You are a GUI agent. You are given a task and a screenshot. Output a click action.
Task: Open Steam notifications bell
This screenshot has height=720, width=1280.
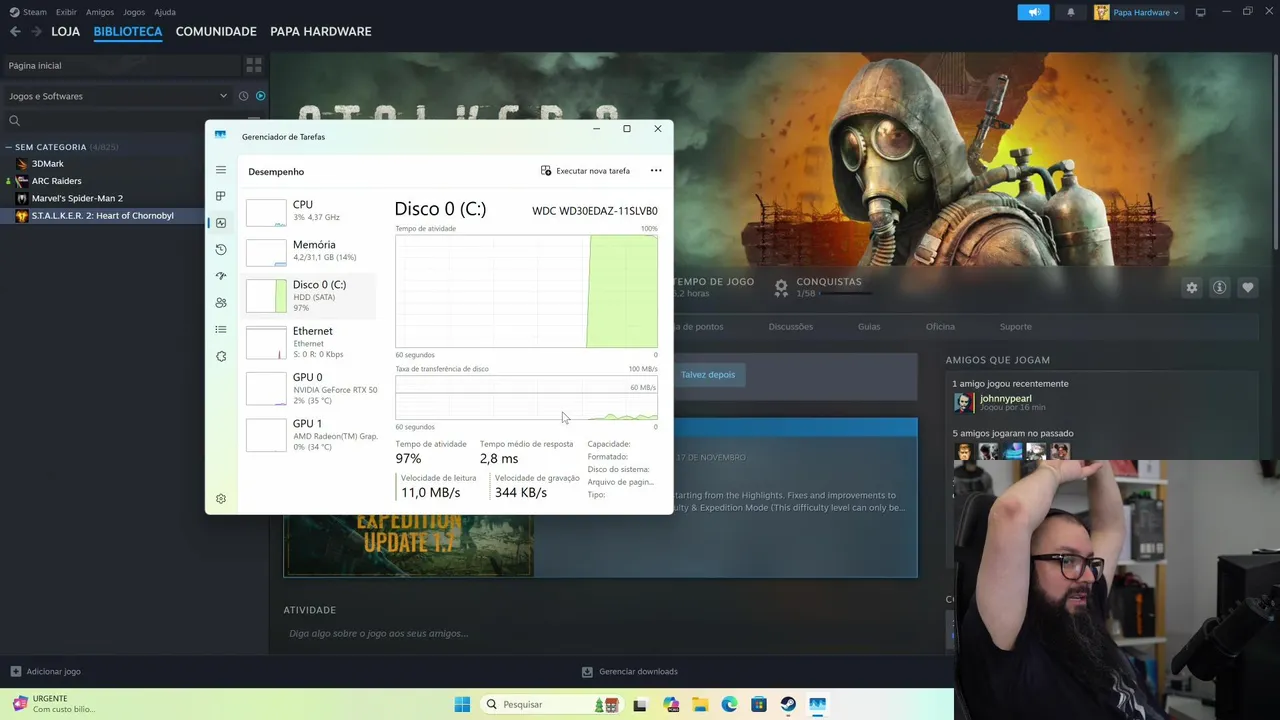(1070, 12)
